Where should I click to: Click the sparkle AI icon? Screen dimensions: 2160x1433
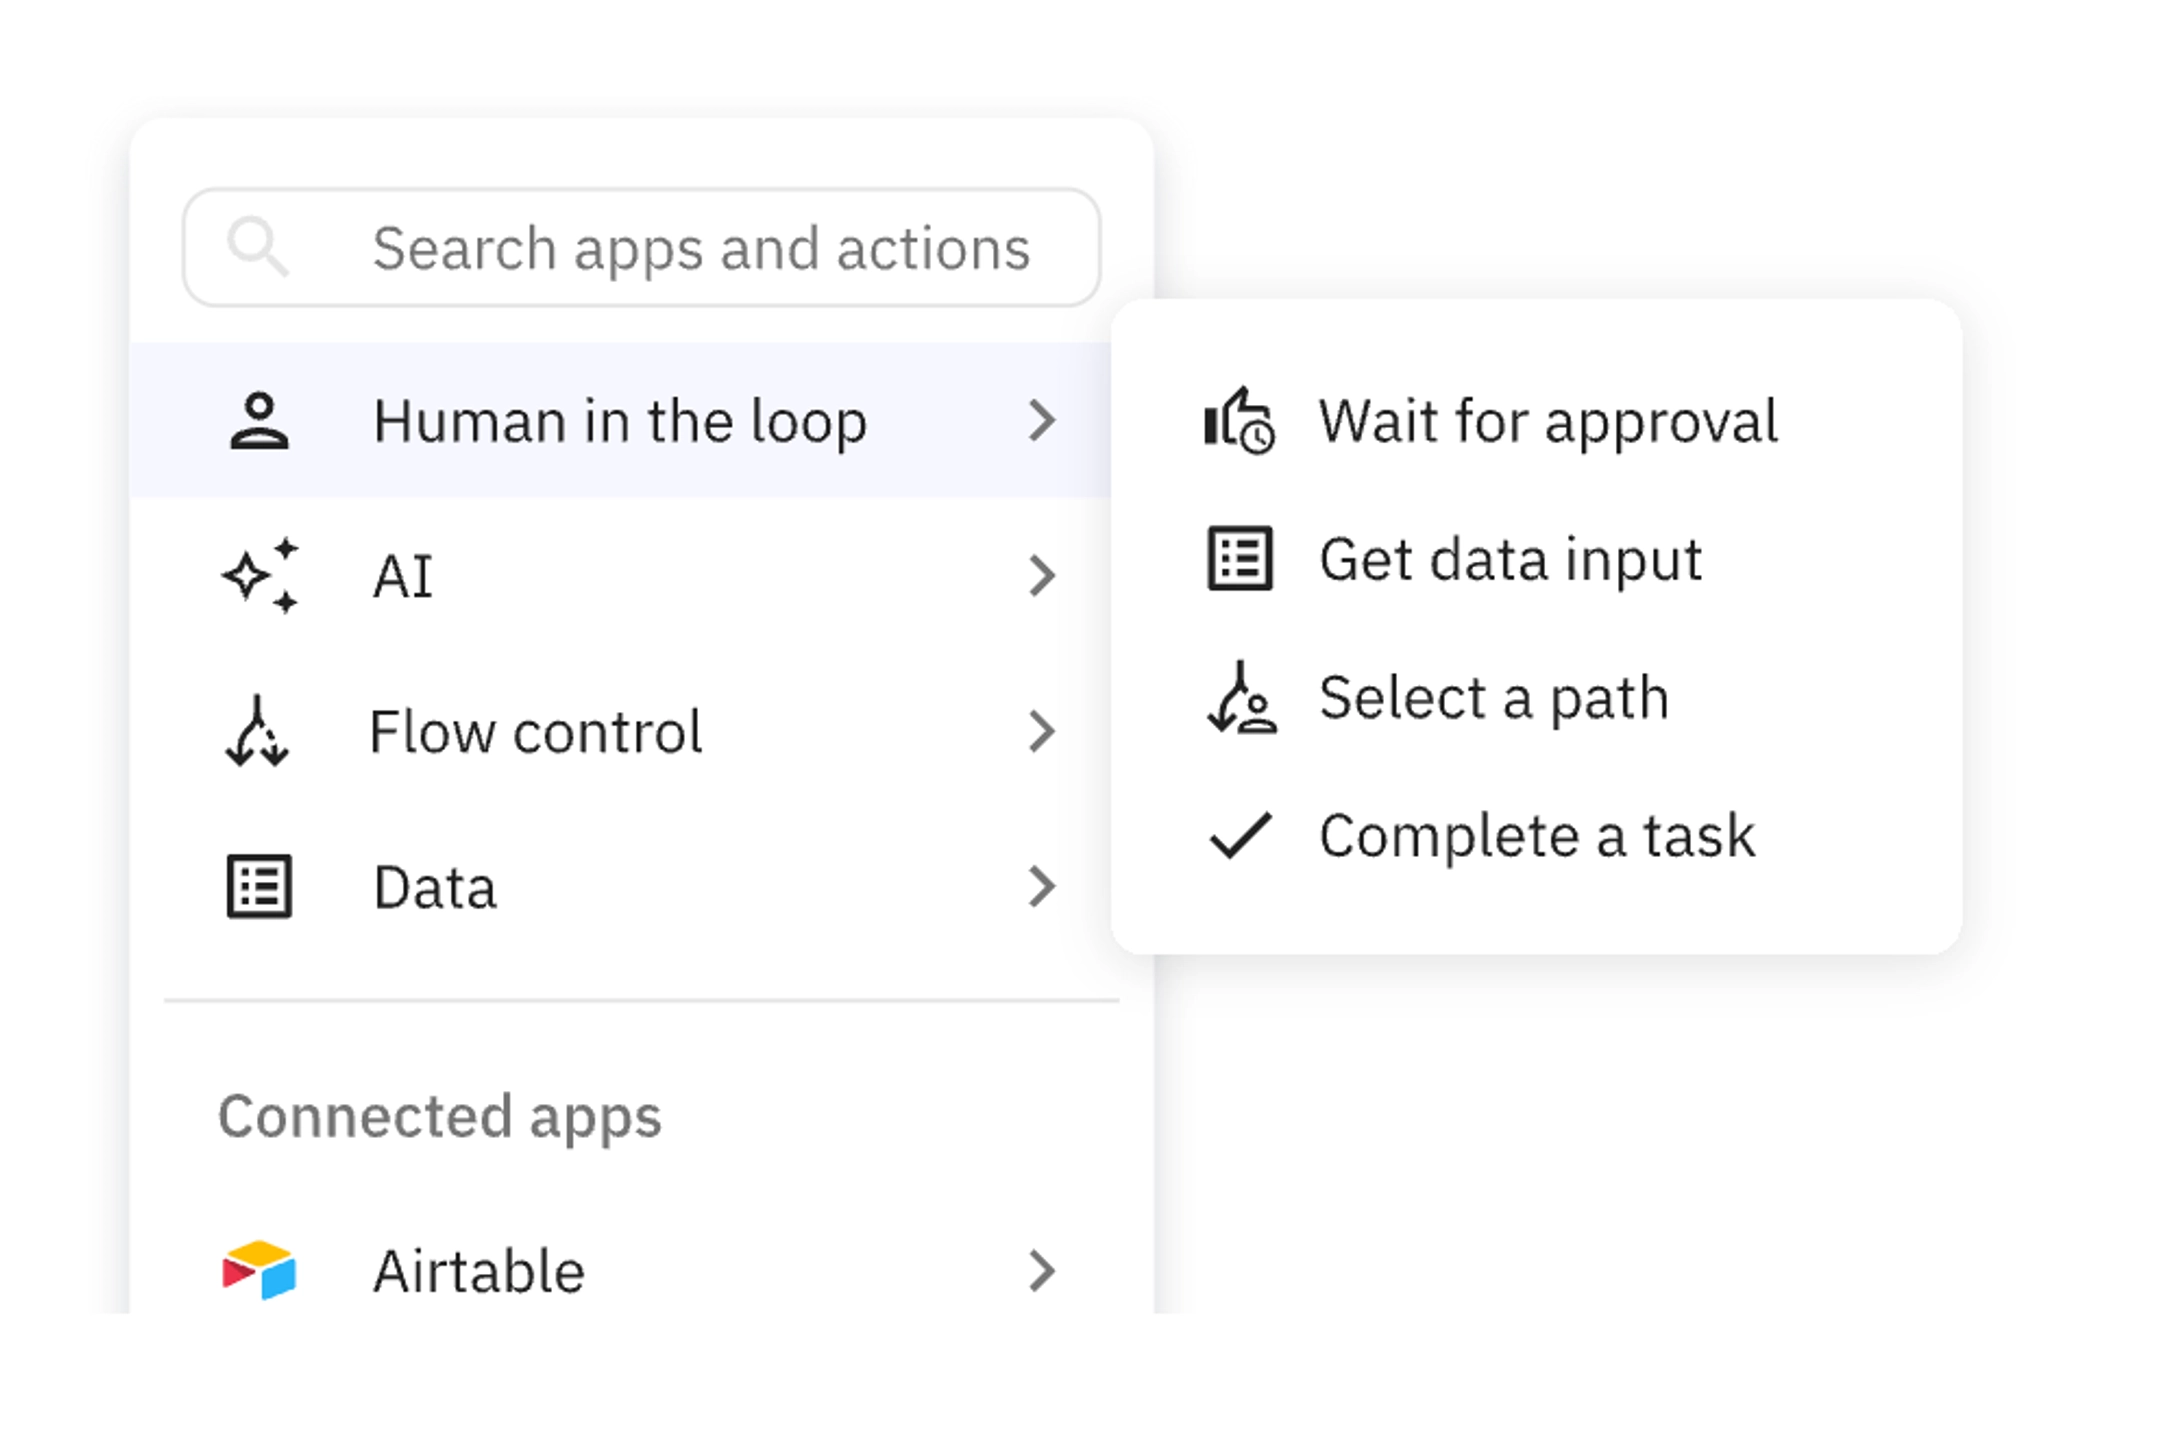(260, 576)
